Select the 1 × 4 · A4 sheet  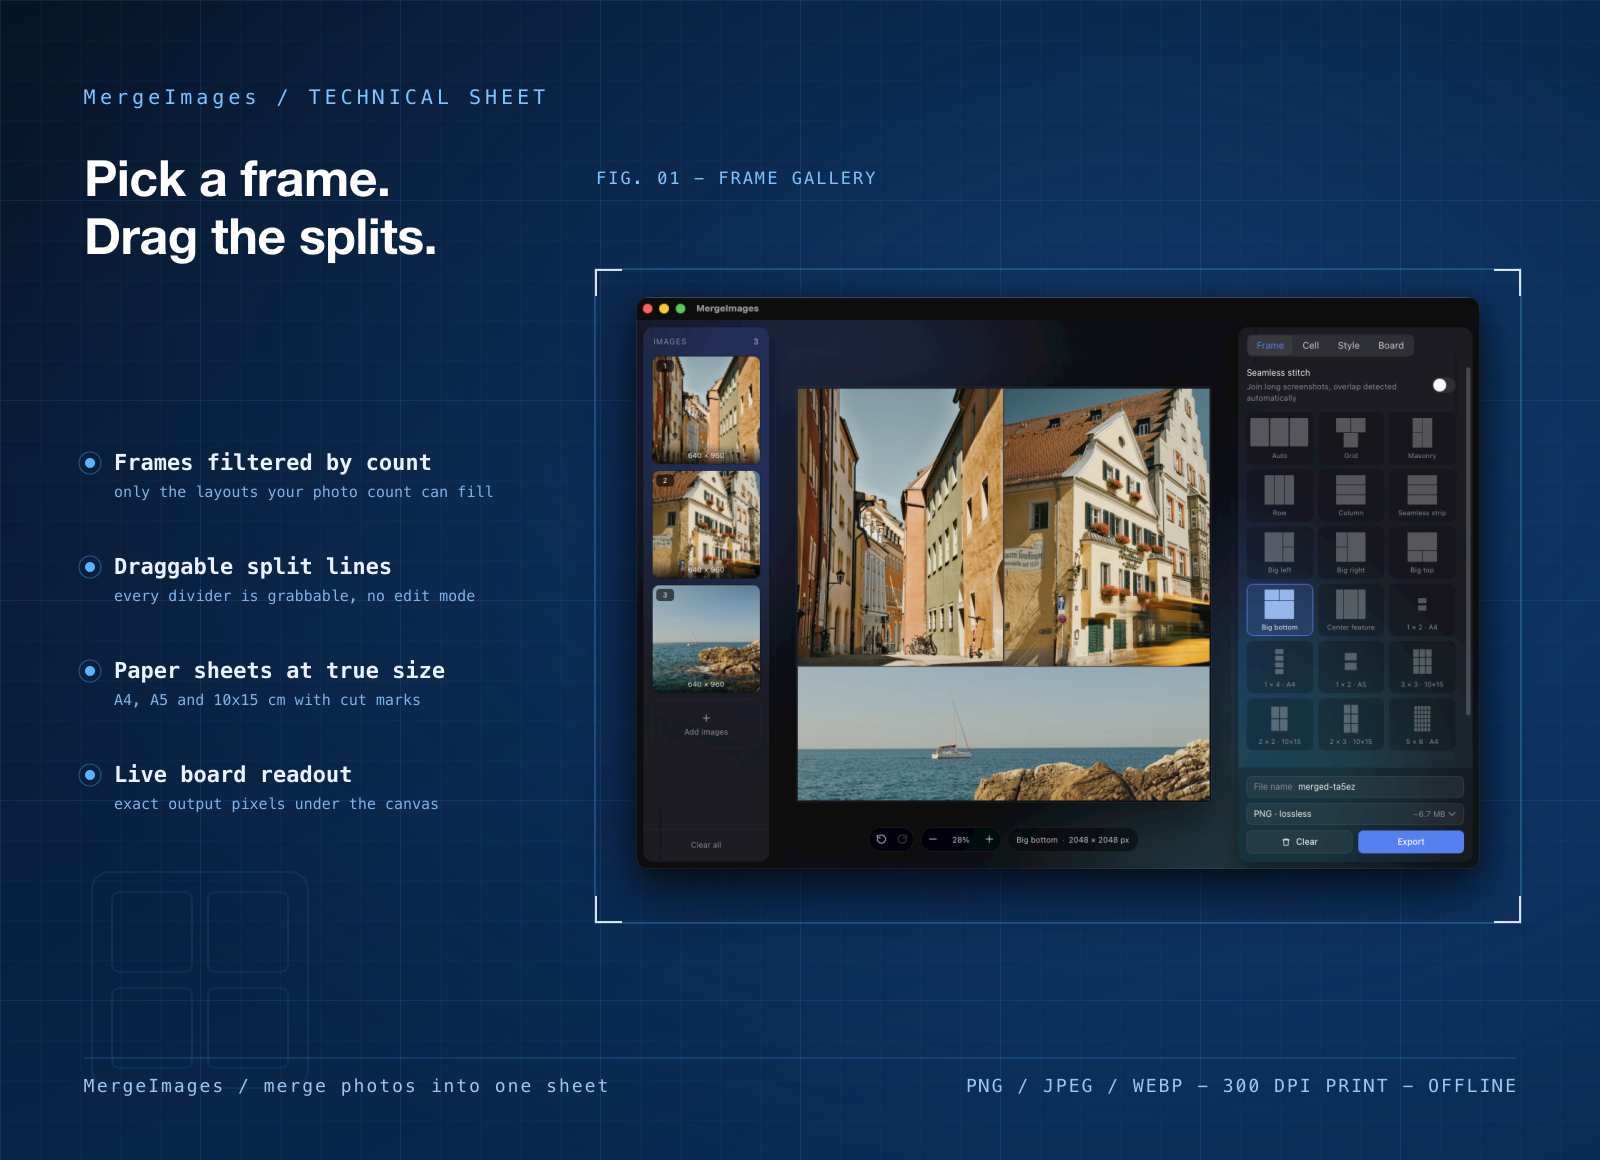[1279, 667]
